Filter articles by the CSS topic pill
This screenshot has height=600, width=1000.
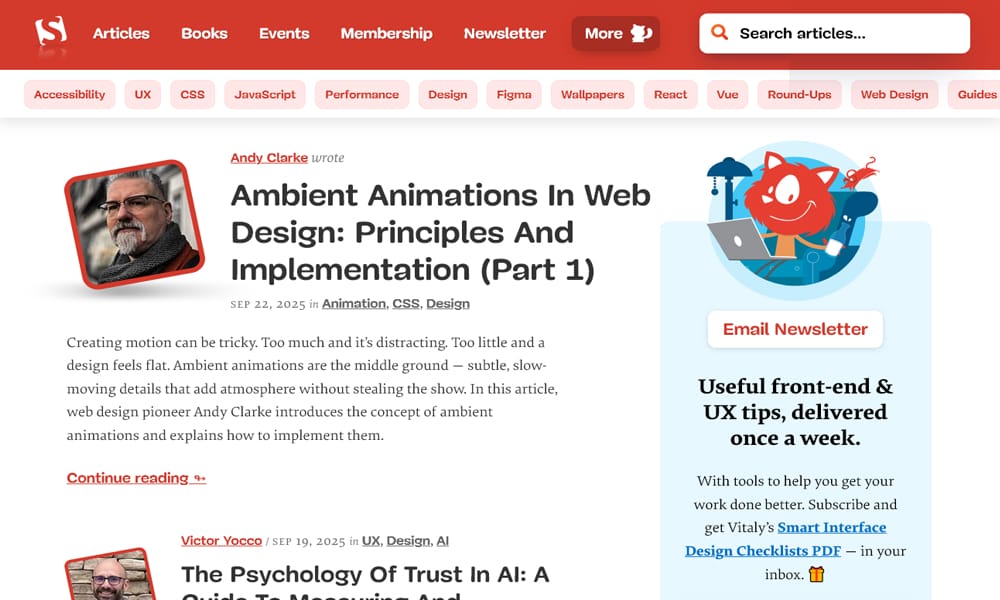192,95
